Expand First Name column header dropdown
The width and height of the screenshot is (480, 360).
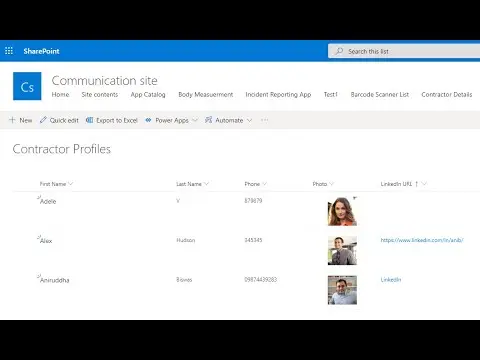71,184
